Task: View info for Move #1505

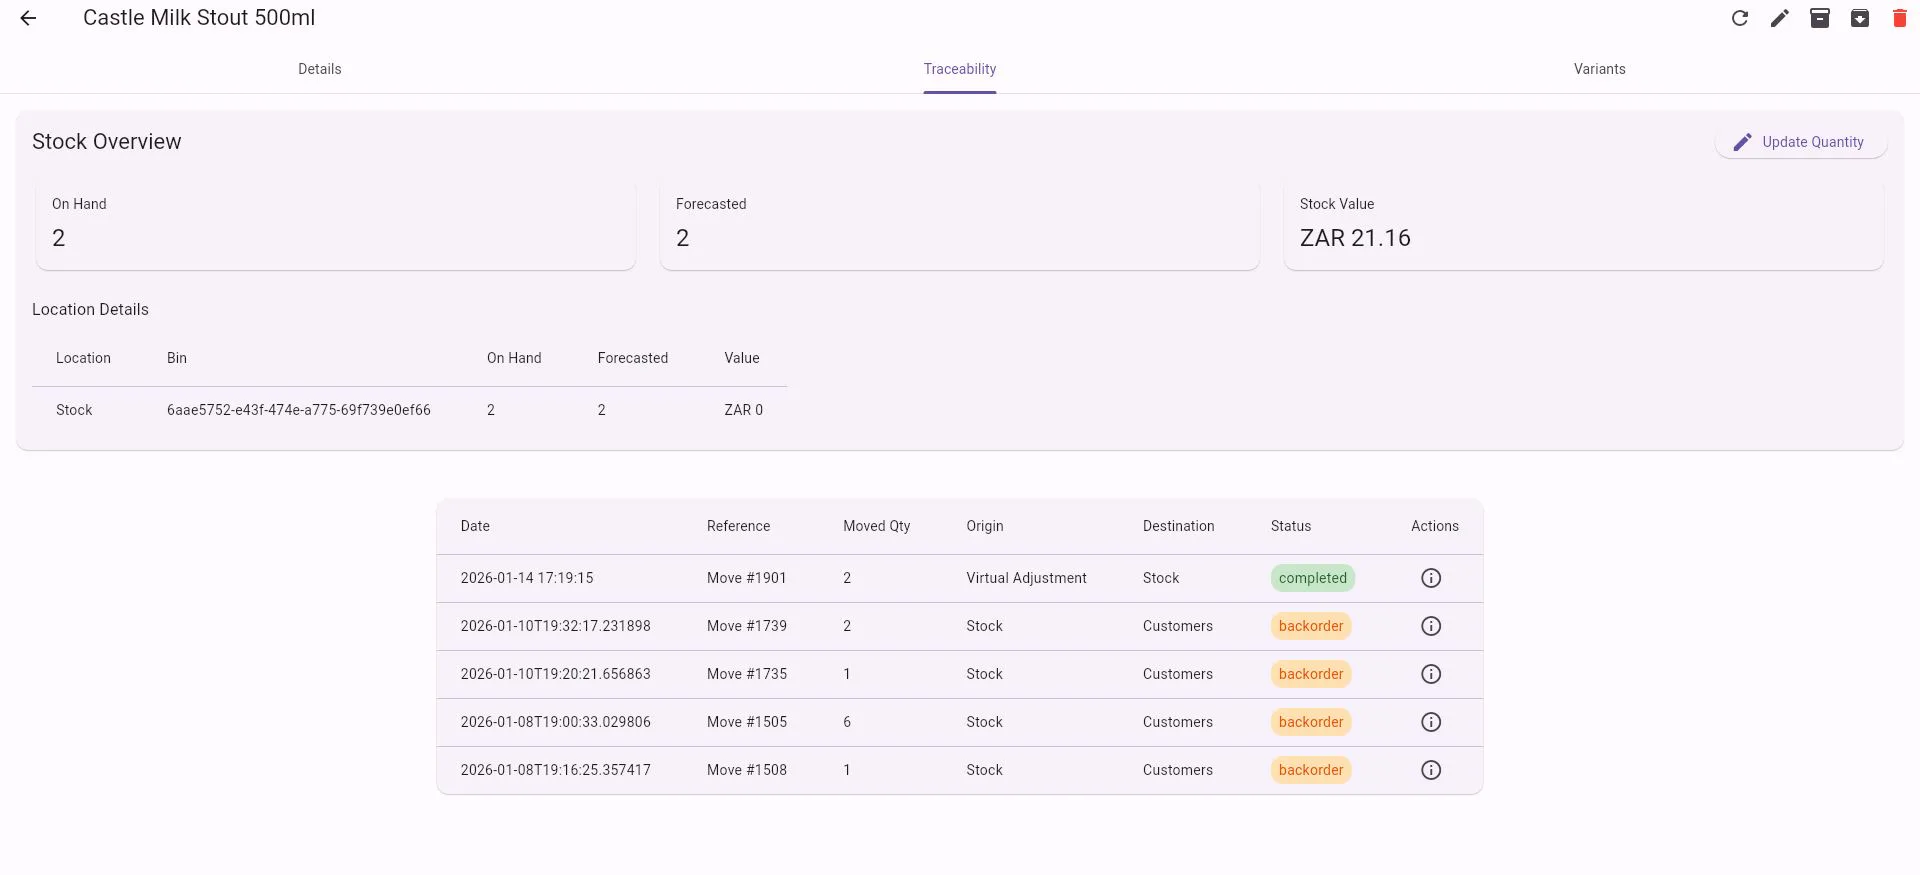Action: tap(1431, 722)
